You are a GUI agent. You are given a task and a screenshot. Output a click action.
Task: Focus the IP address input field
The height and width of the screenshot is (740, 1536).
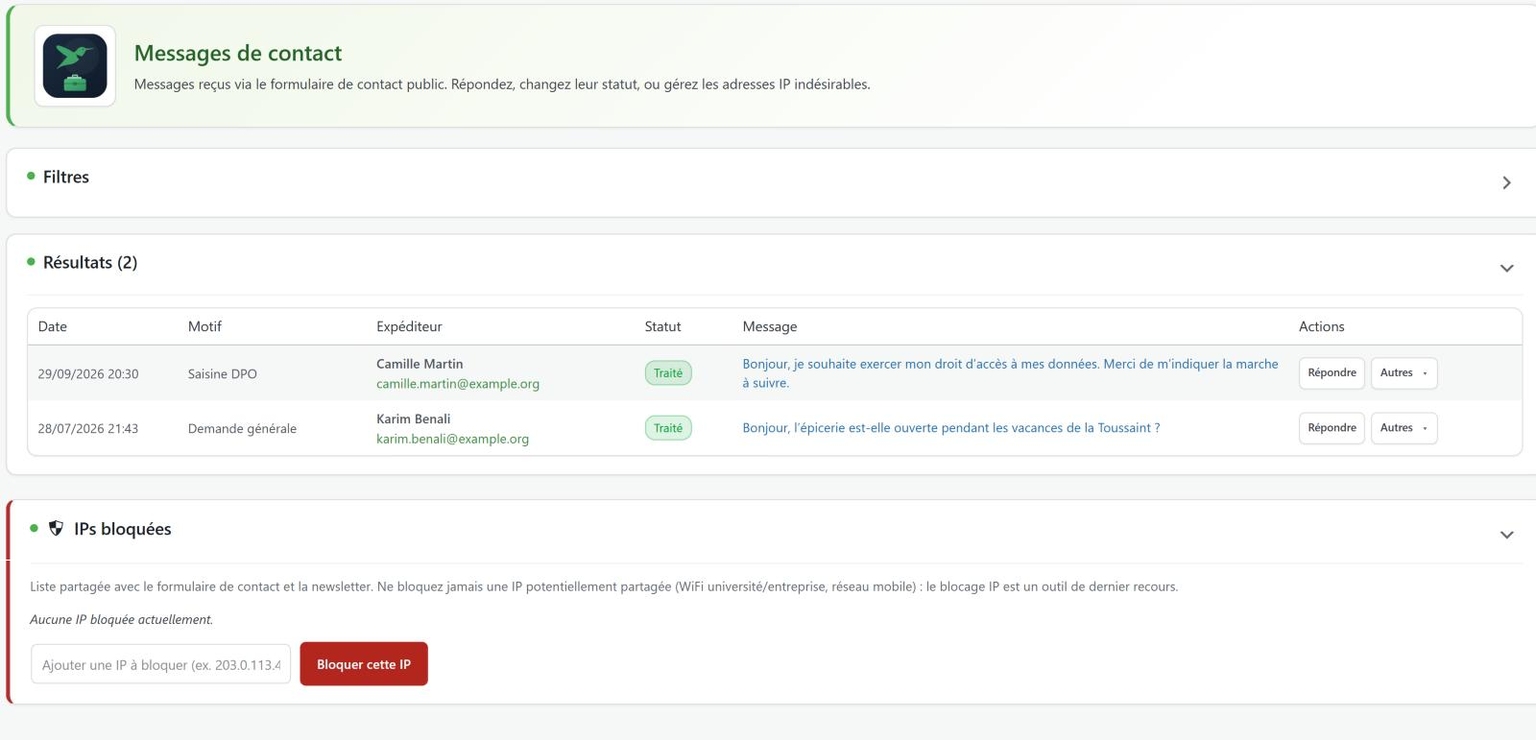coord(161,664)
